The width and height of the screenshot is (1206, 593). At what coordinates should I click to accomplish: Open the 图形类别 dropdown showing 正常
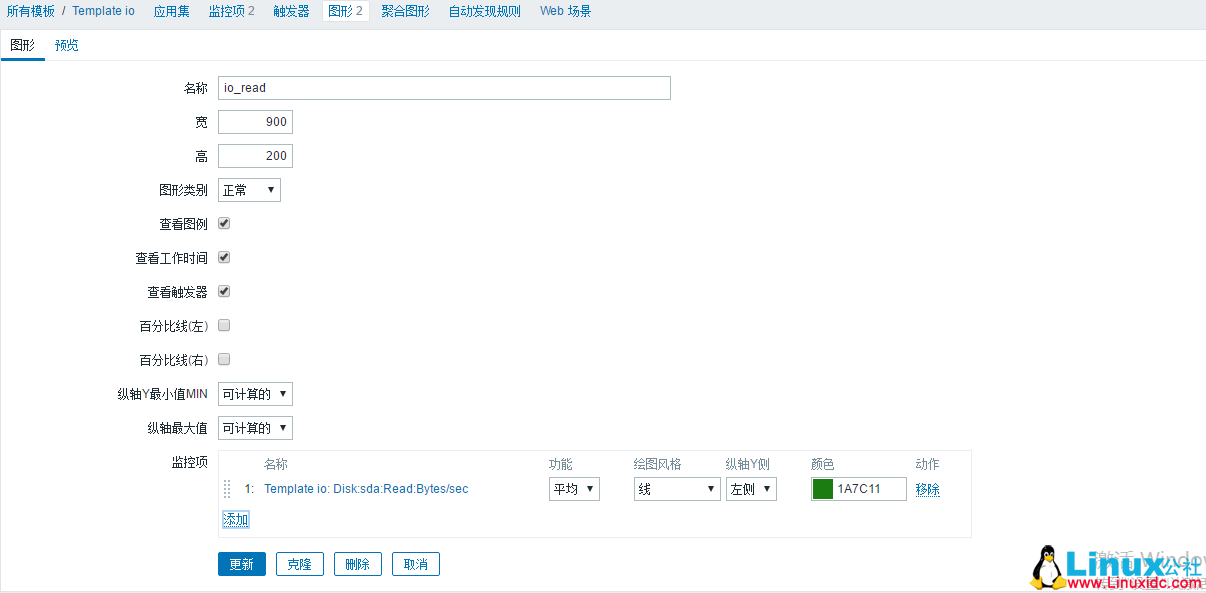tap(248, 189)
